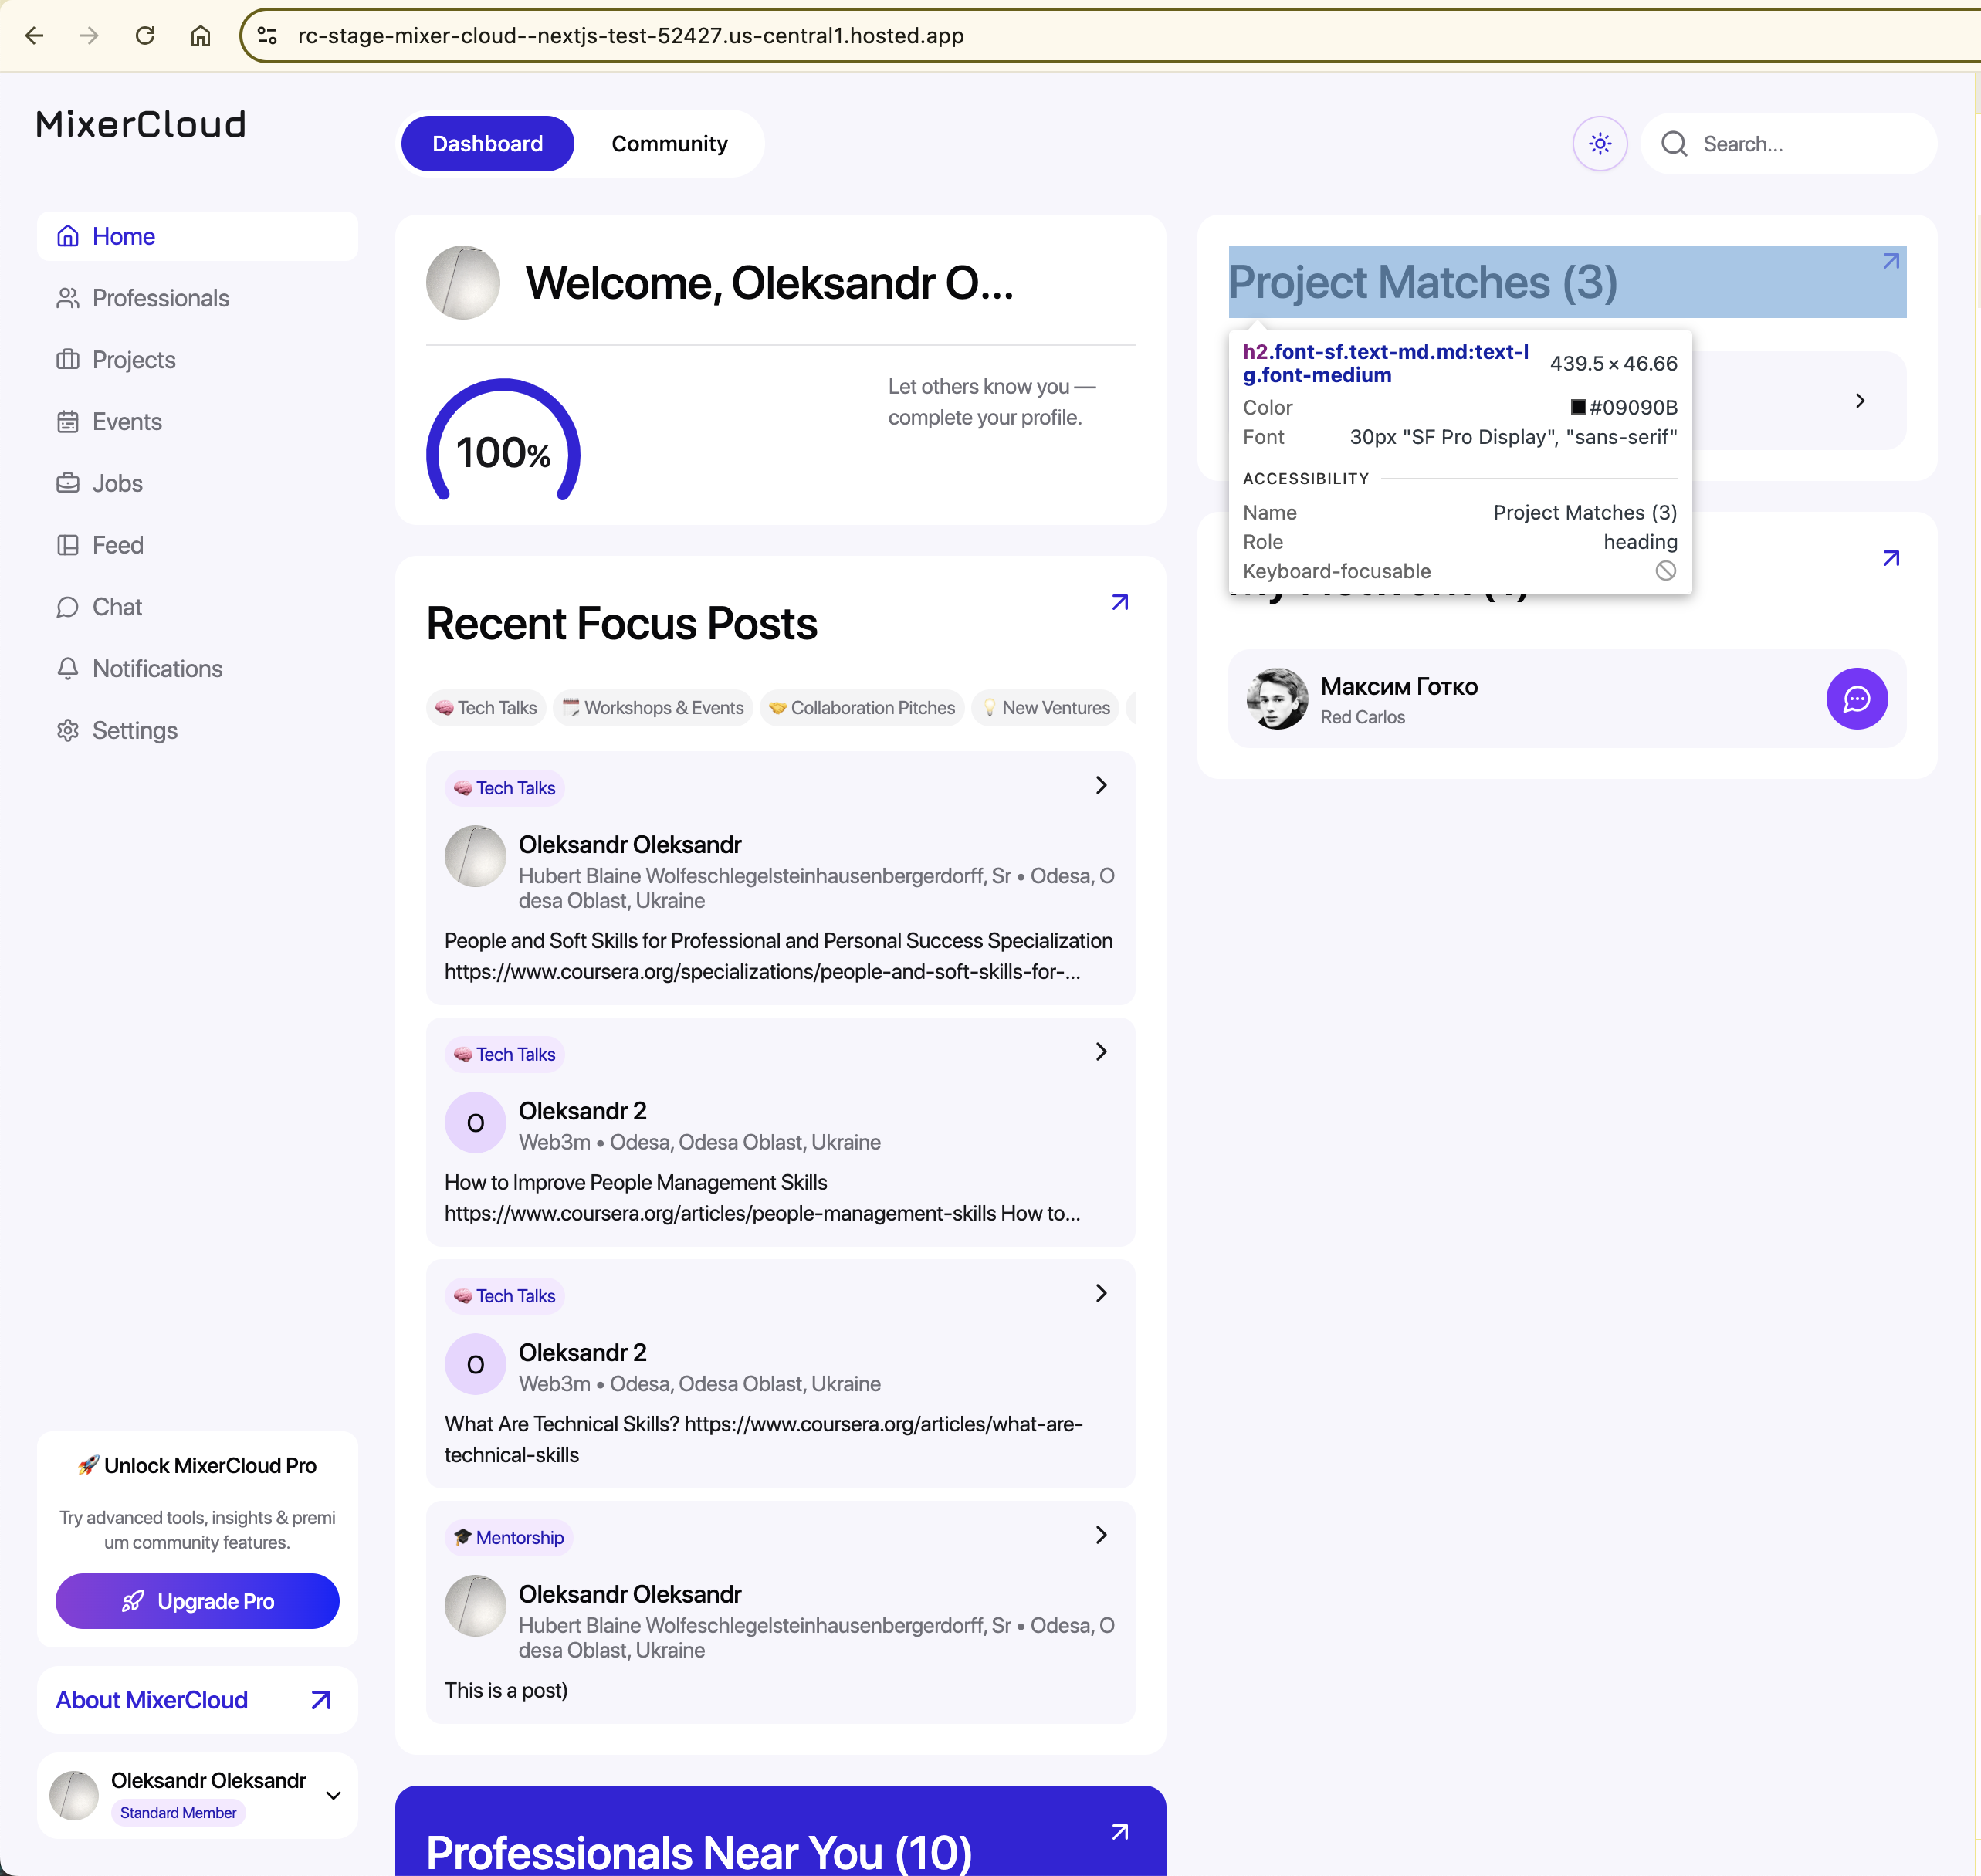The height and width of the screenshot is (1876, 1981).
Task: Open chat with Максим Готко
Action: (1856, 698)
